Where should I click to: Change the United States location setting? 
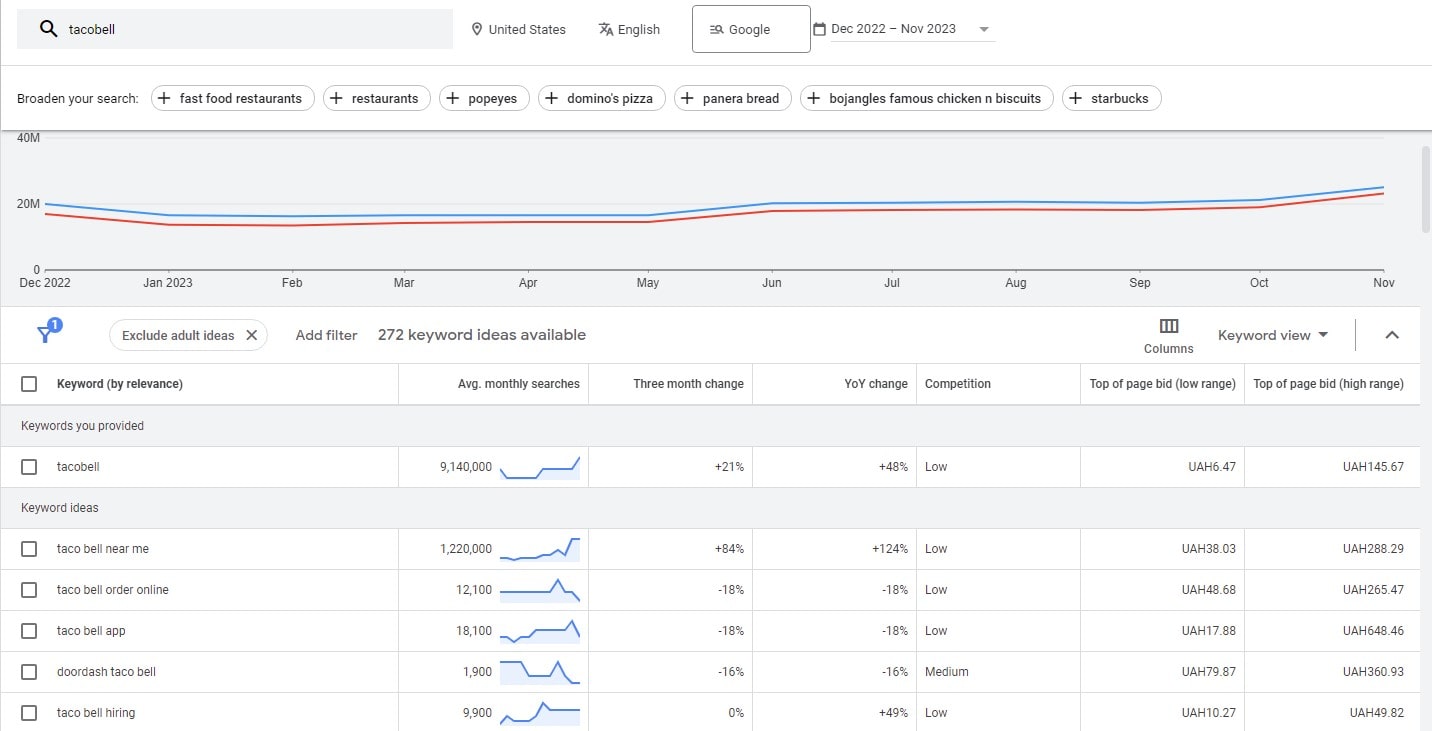(x=518, y=29)
